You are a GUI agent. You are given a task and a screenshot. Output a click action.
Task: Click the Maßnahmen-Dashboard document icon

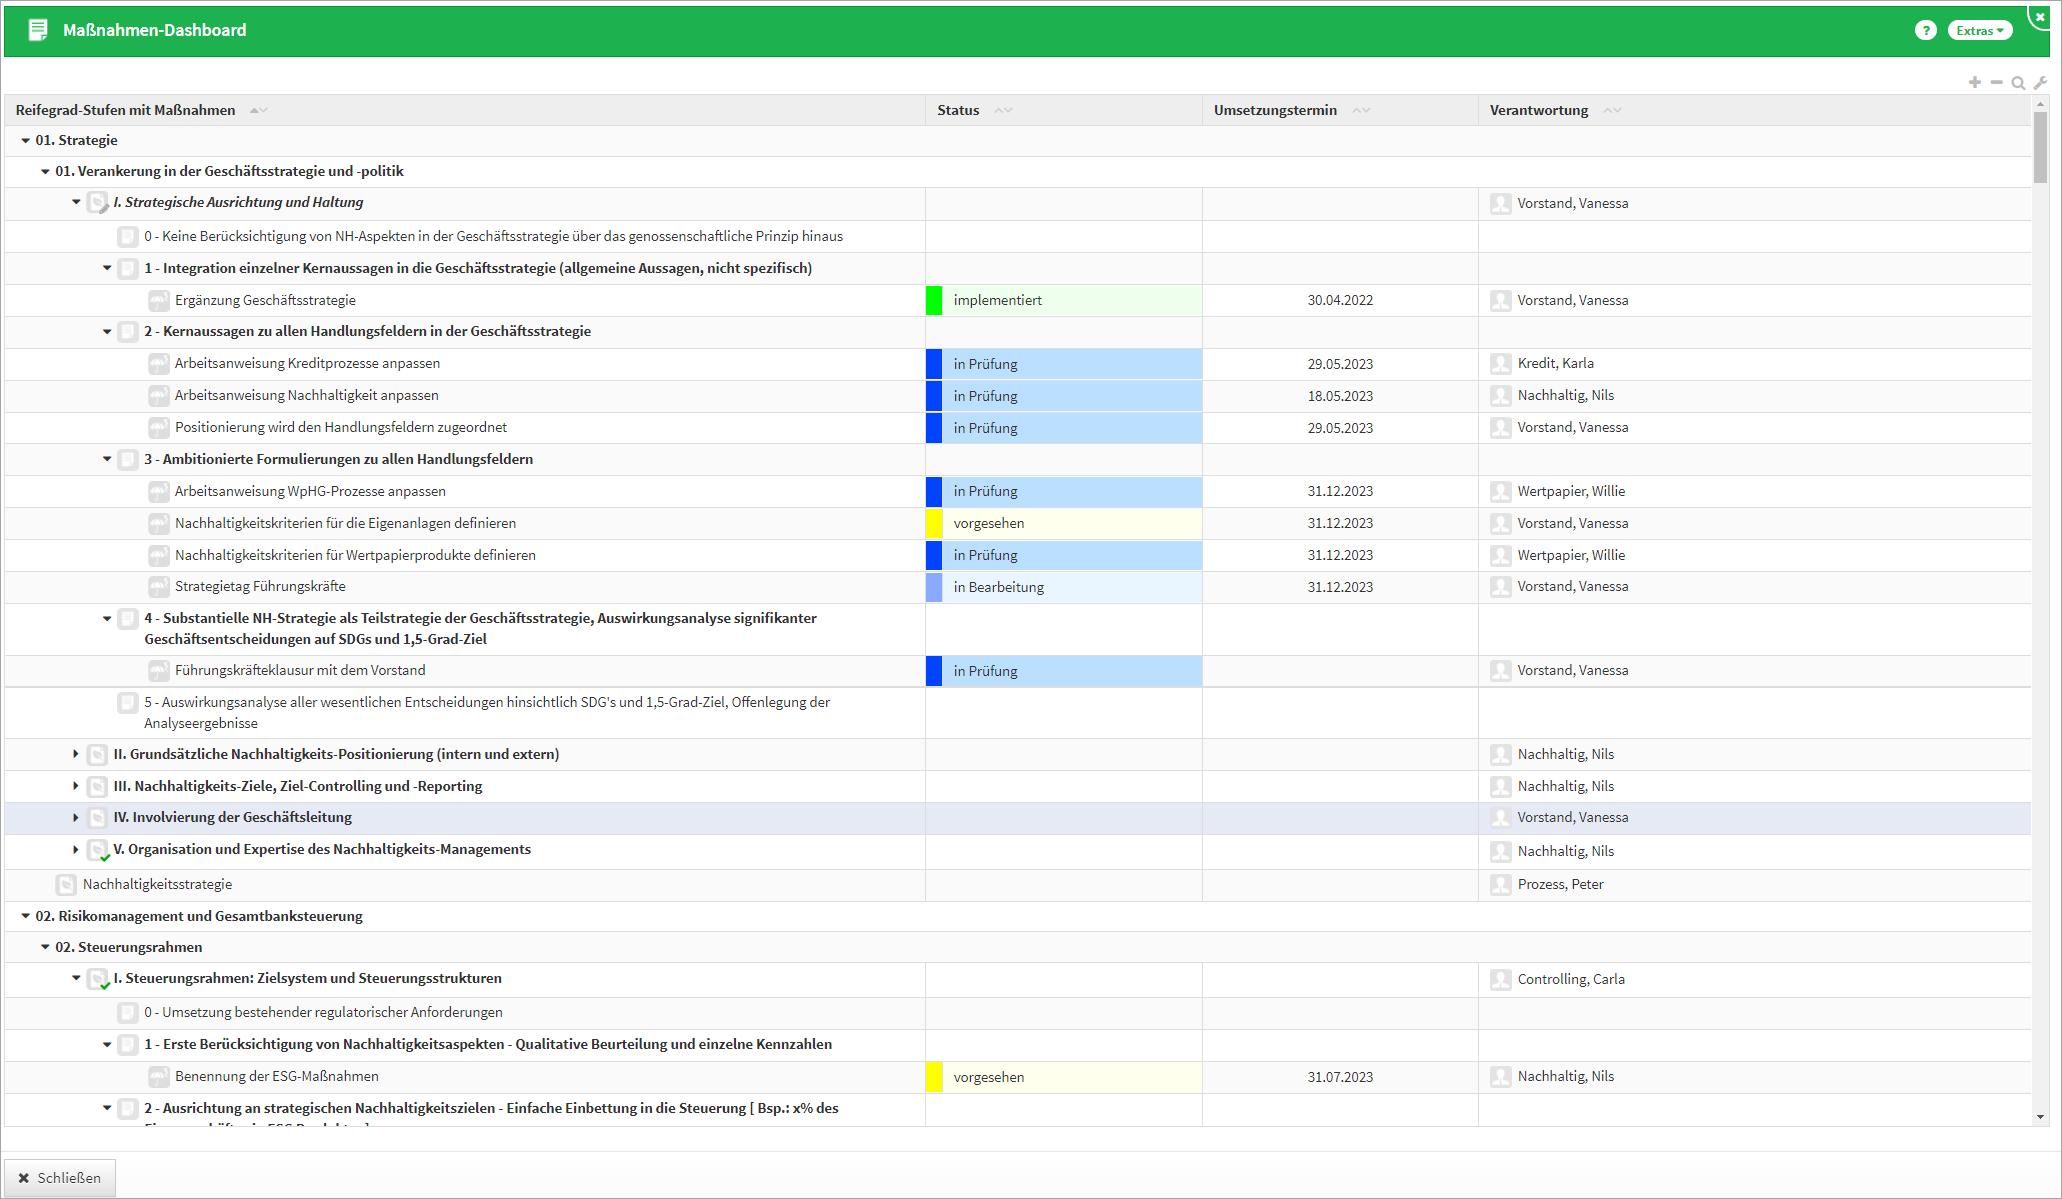pyautogui.click(x=38, y=30)
